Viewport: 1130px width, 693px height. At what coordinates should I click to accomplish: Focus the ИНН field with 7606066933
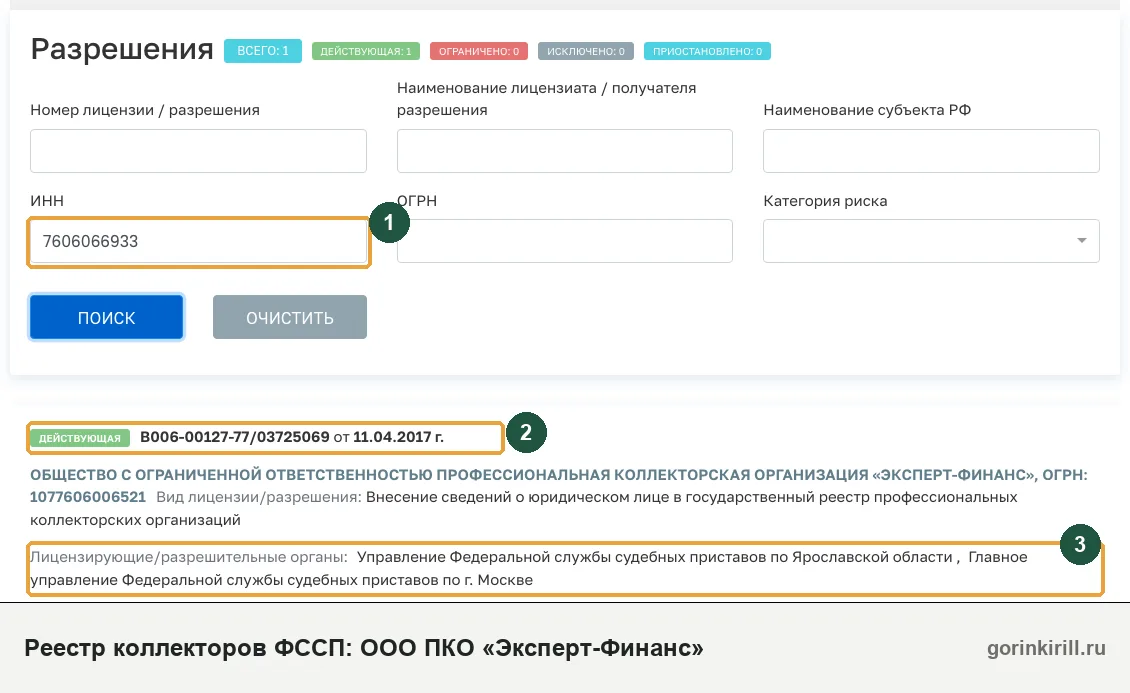(x=198, y=241)
